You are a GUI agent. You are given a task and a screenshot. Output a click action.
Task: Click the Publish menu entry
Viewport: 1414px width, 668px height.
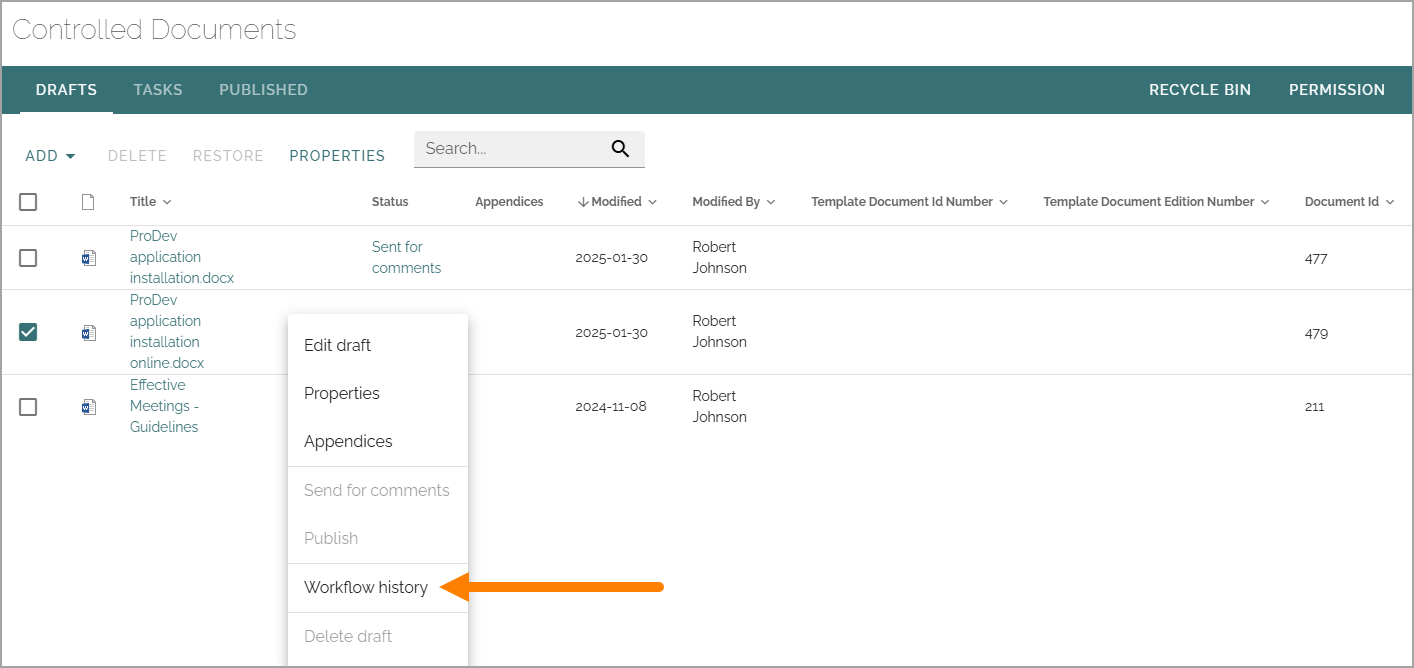click(x=378, y=538)
